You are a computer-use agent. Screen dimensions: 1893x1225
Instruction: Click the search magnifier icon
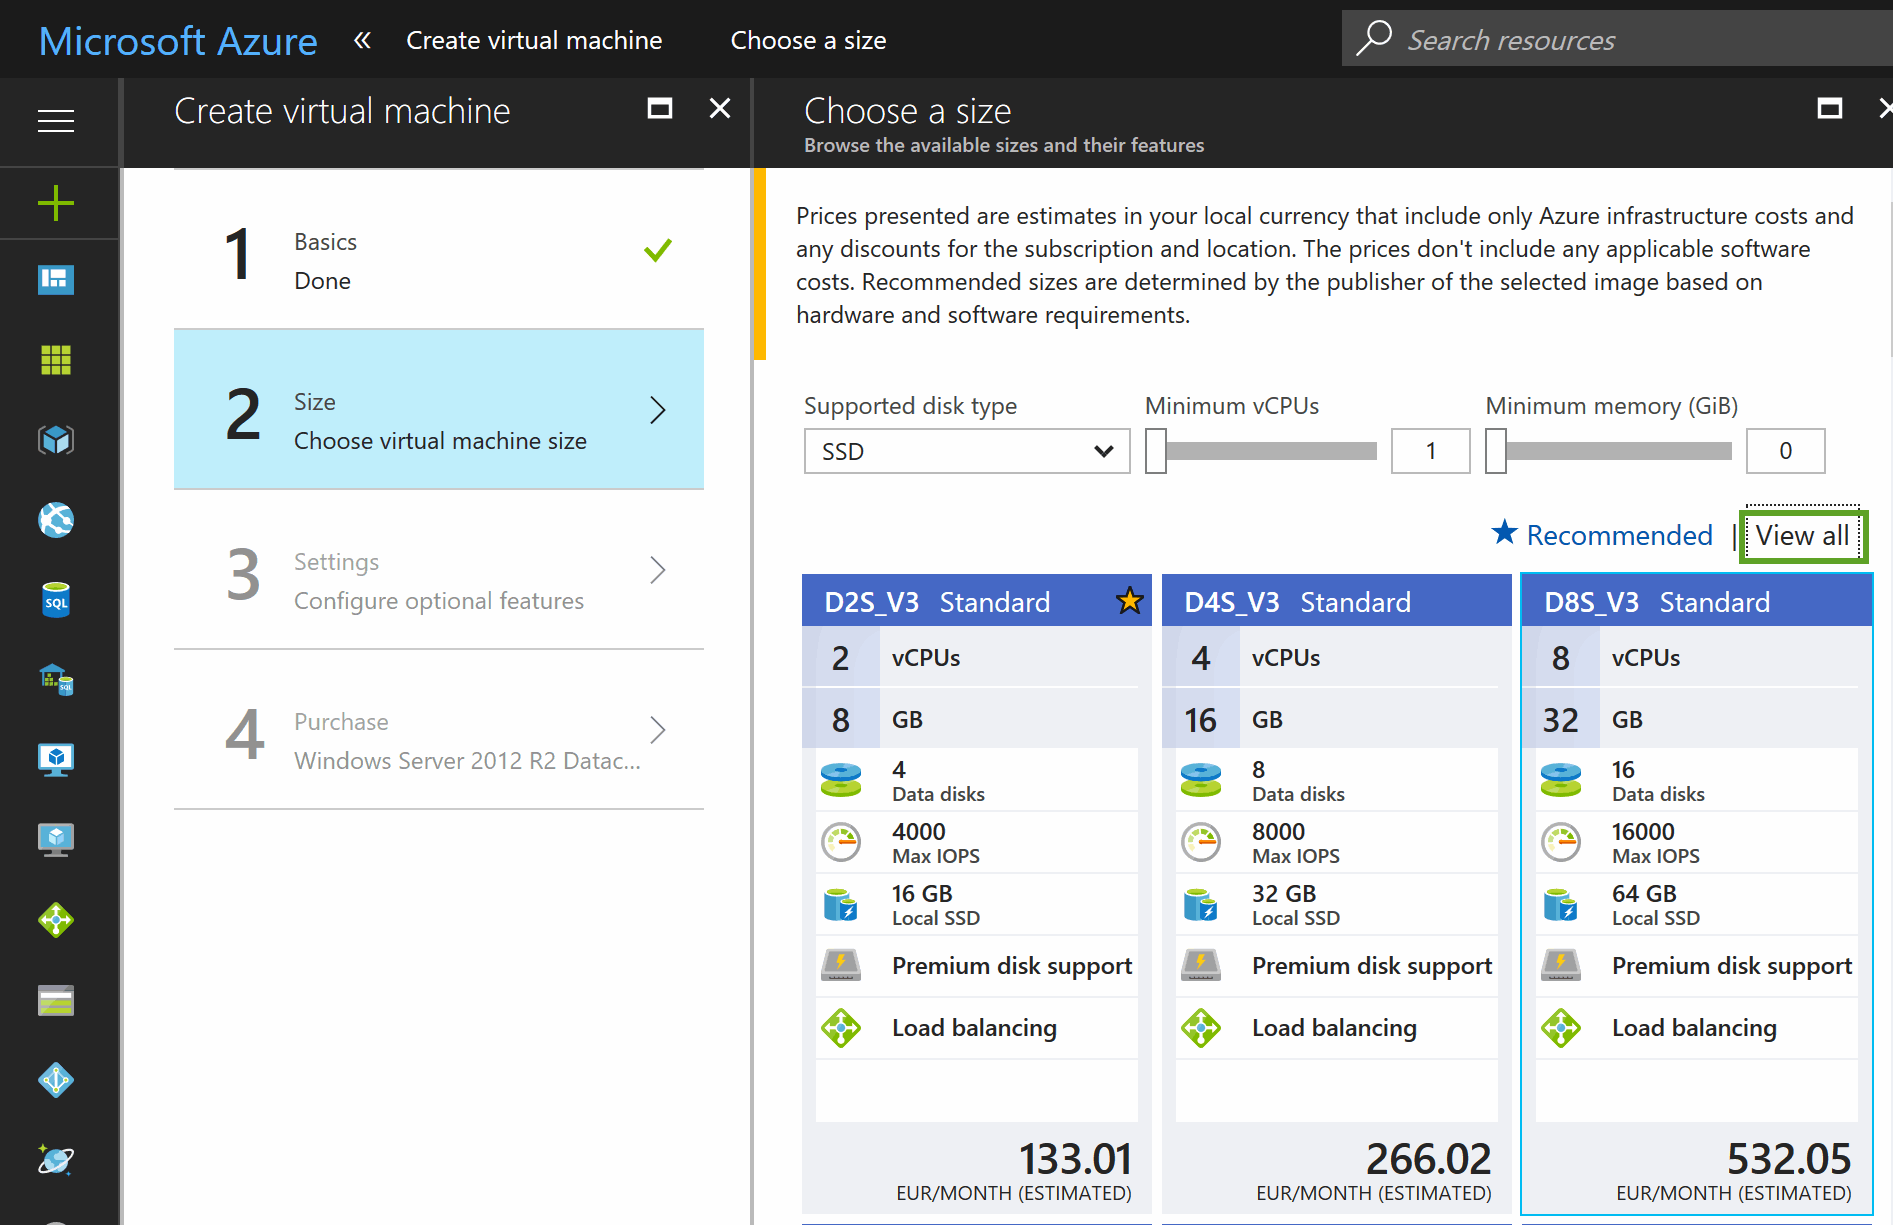(1374, 38)
